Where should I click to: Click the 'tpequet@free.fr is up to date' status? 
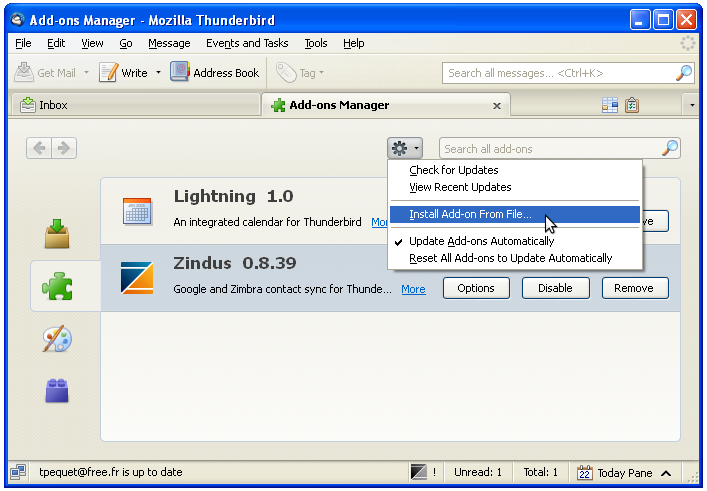click(111, 472)
